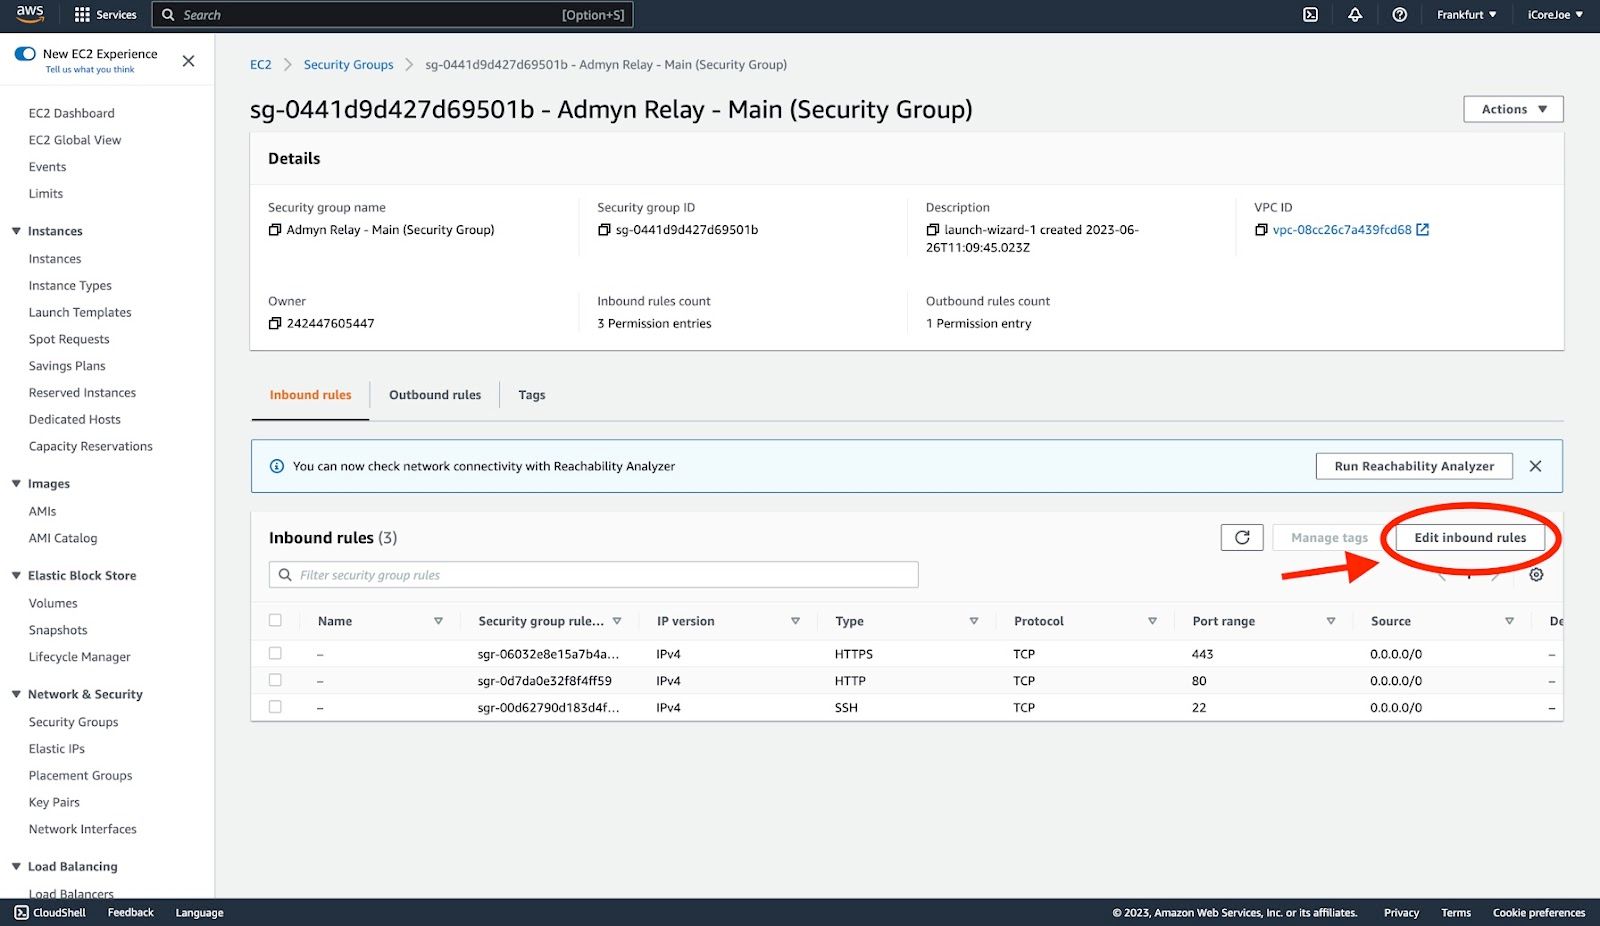
Task: Open AMIs in sidebar
Action: 43,512
